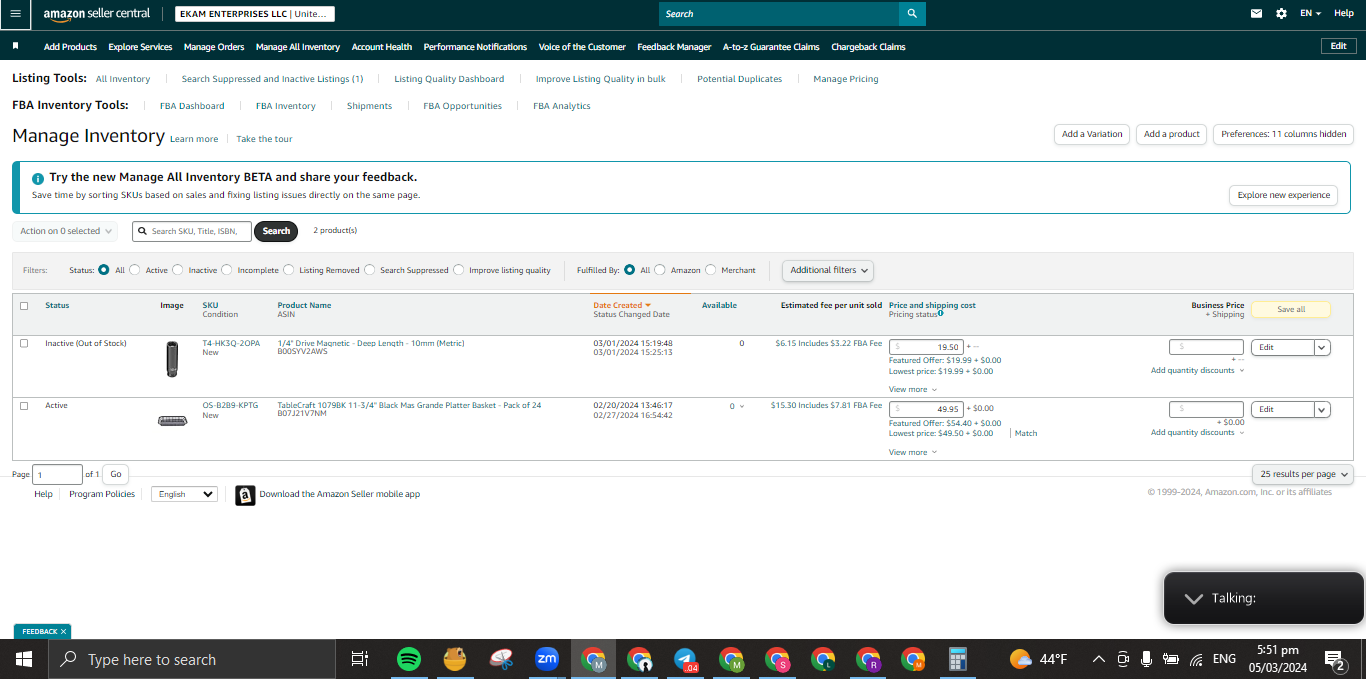Screen dimensions: 1366x679
Task: Click the Search SKU, Title, ISBN field
Action: point(192,231)
